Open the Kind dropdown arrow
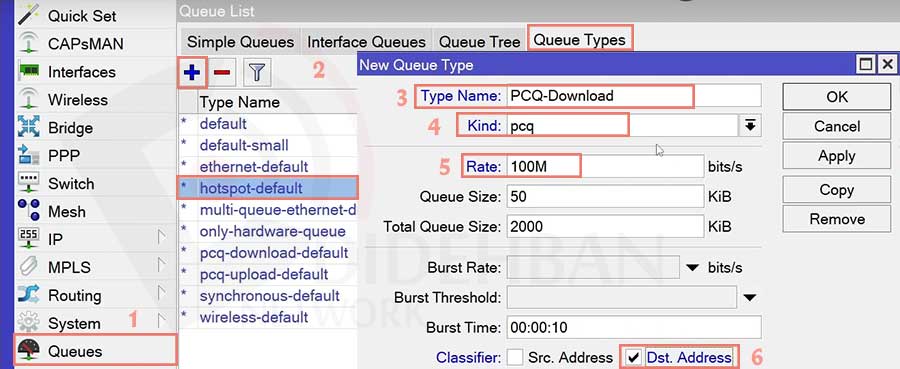This screenshot has height=369, width=900. click(750, 126)
